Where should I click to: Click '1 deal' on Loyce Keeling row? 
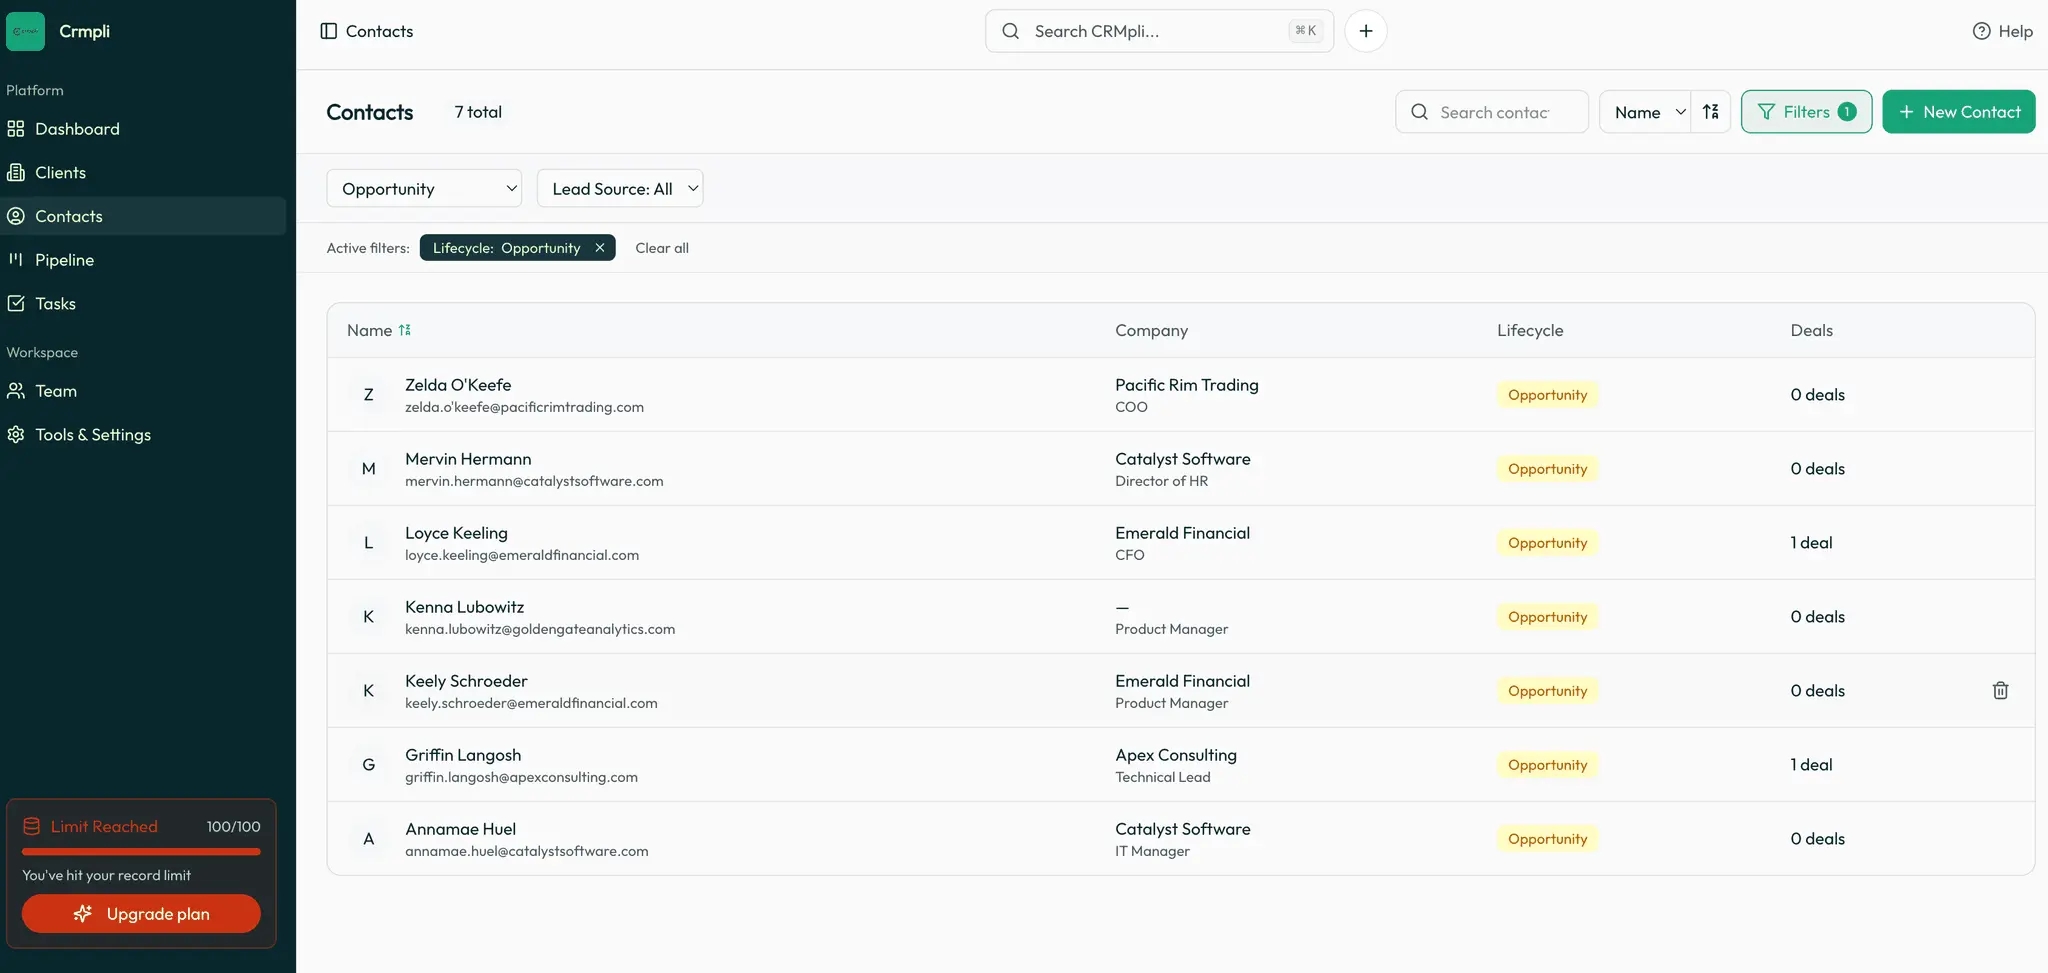tap(1811, 543)
